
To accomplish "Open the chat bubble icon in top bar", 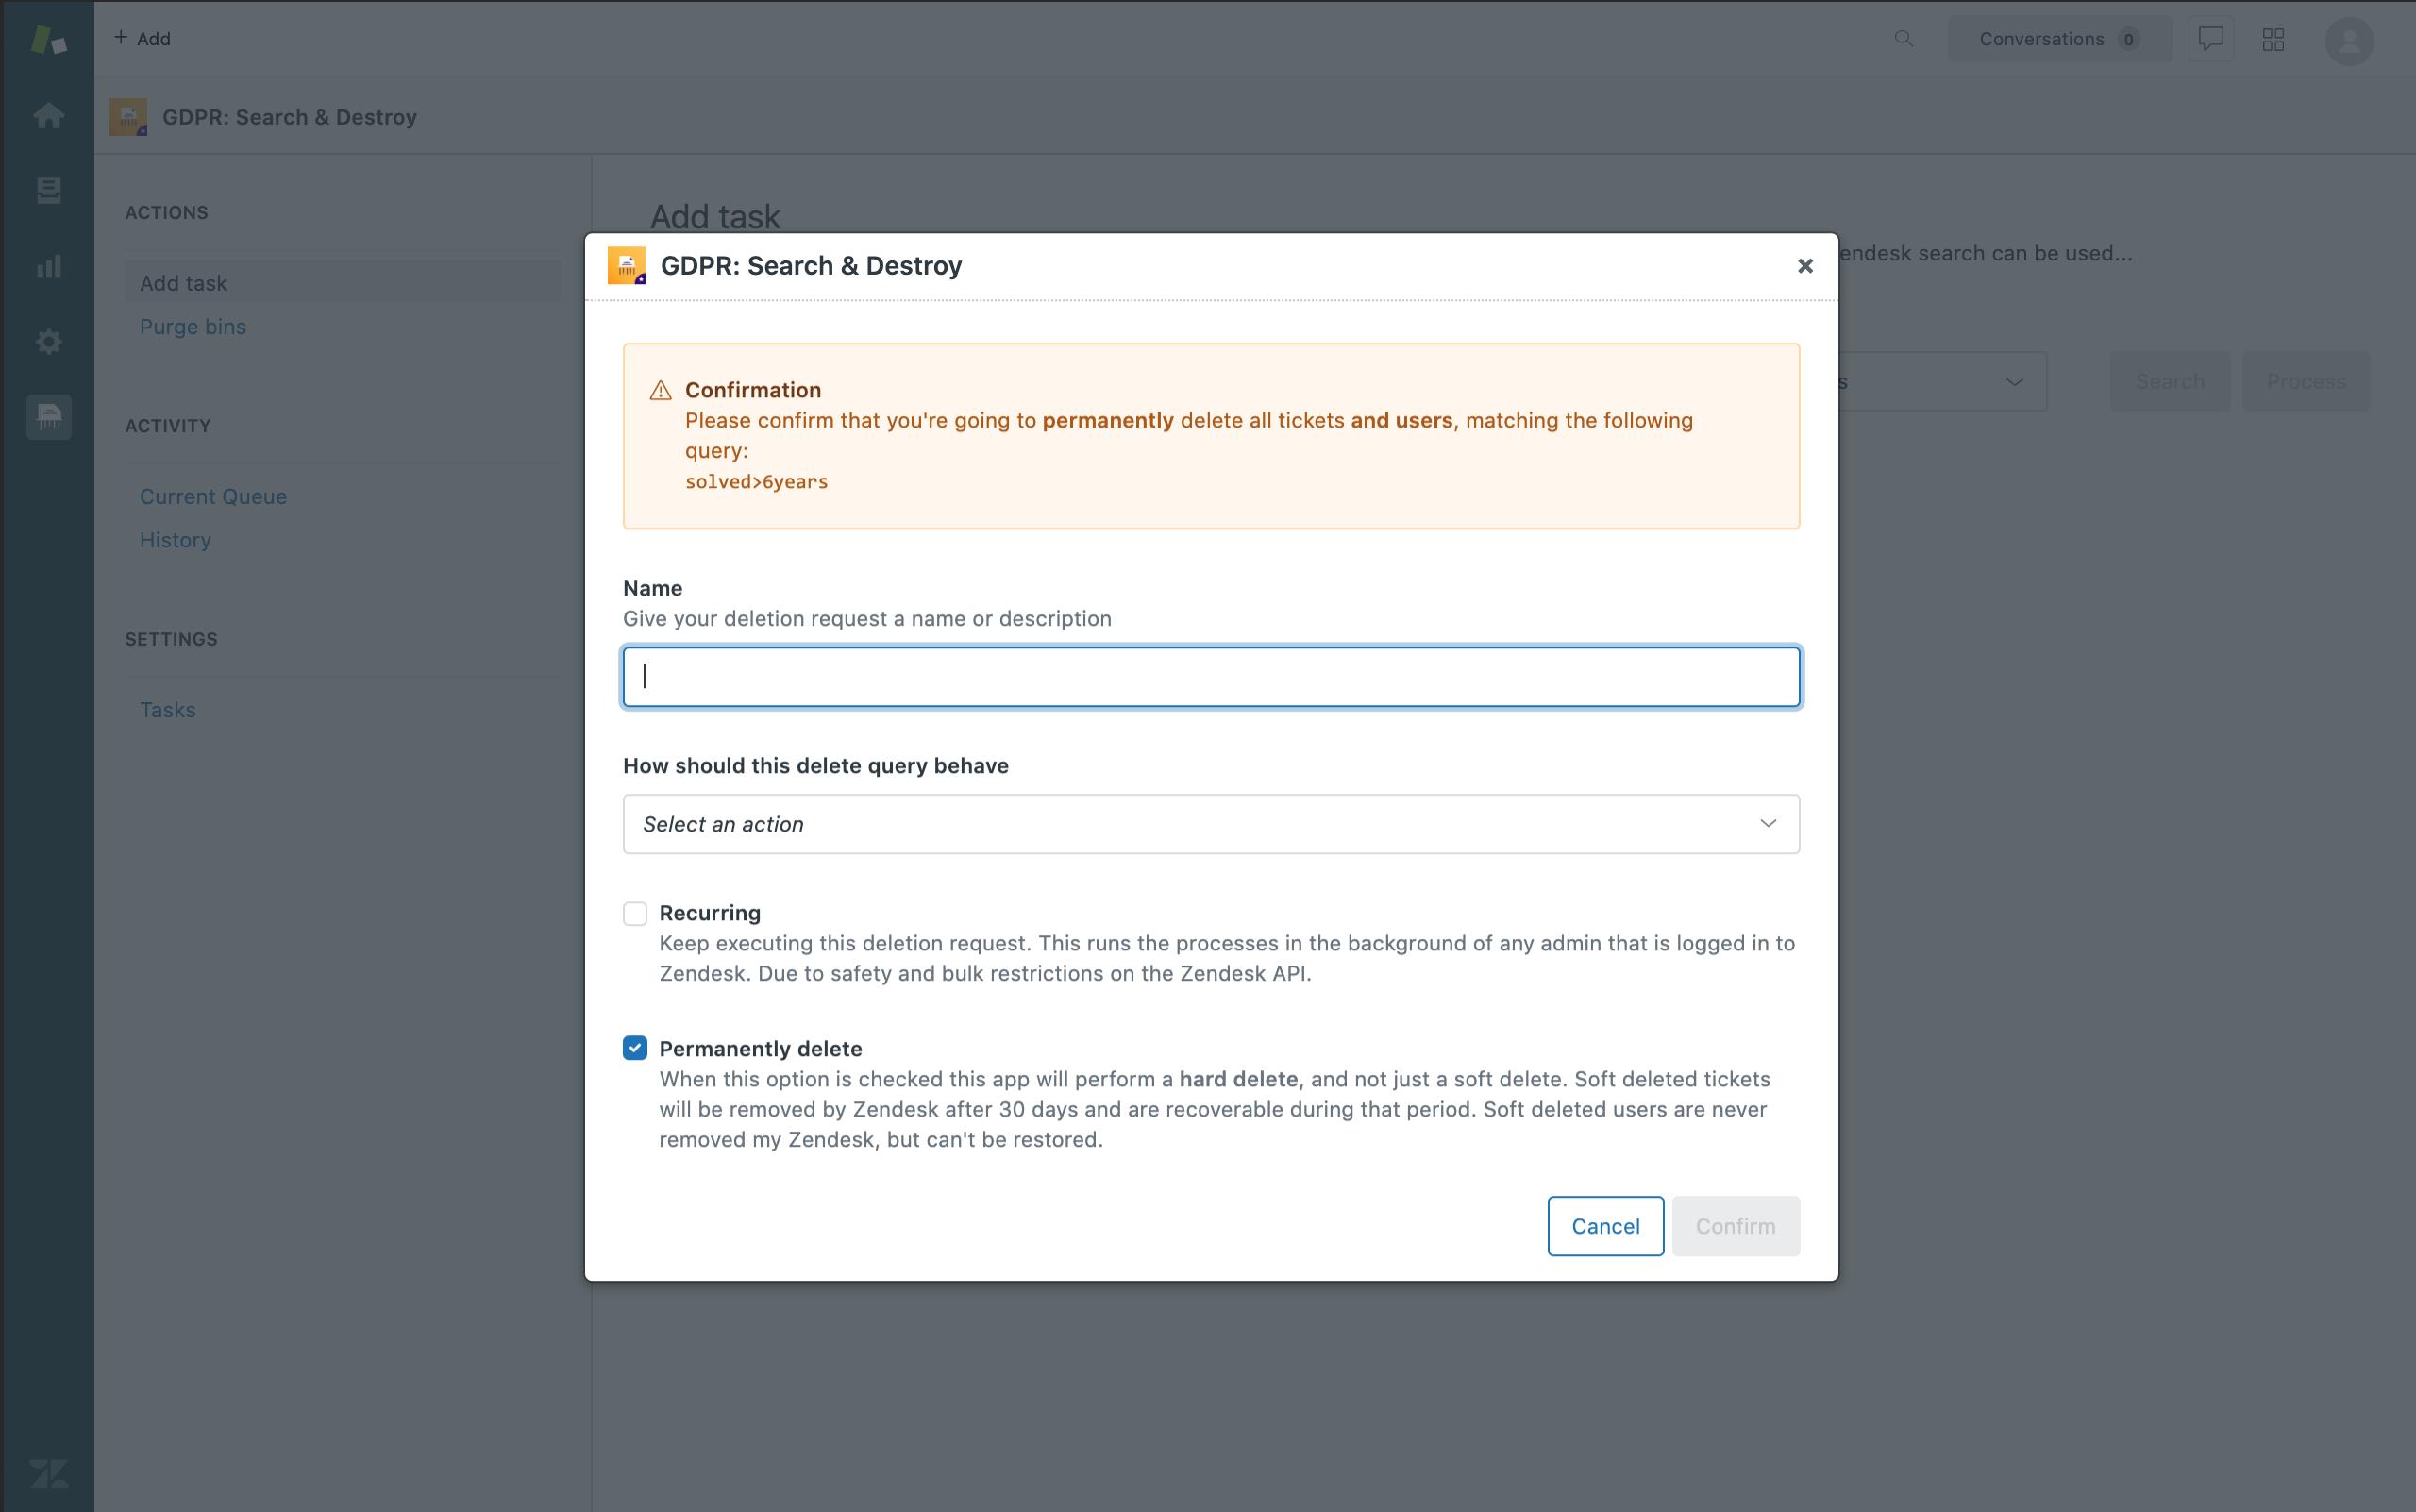I will [x=2210, y=39].
